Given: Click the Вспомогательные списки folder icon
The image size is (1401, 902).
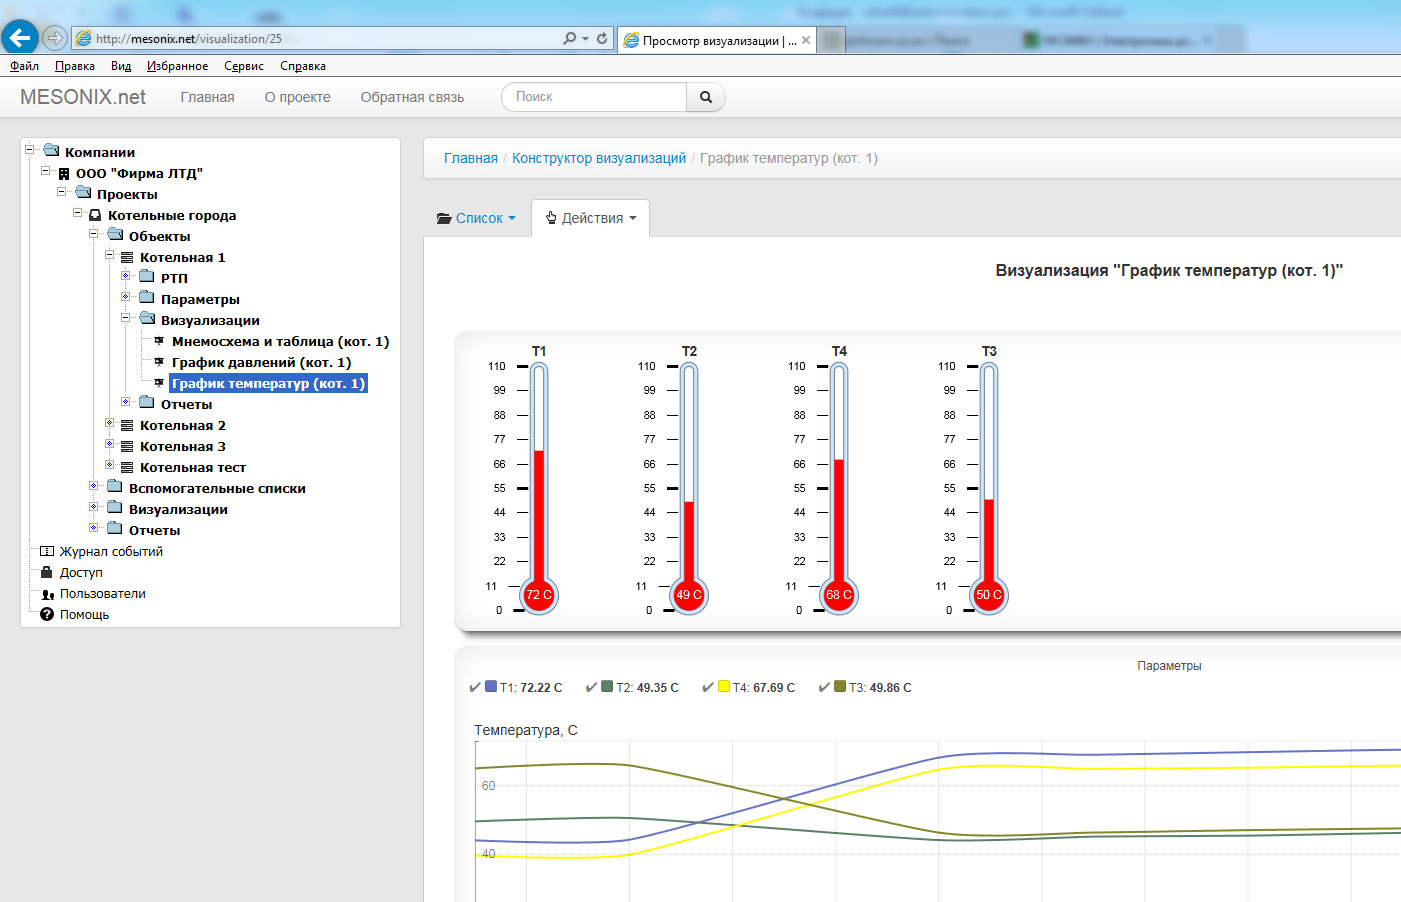Looking at the screenshot, I should pos(115,487).
